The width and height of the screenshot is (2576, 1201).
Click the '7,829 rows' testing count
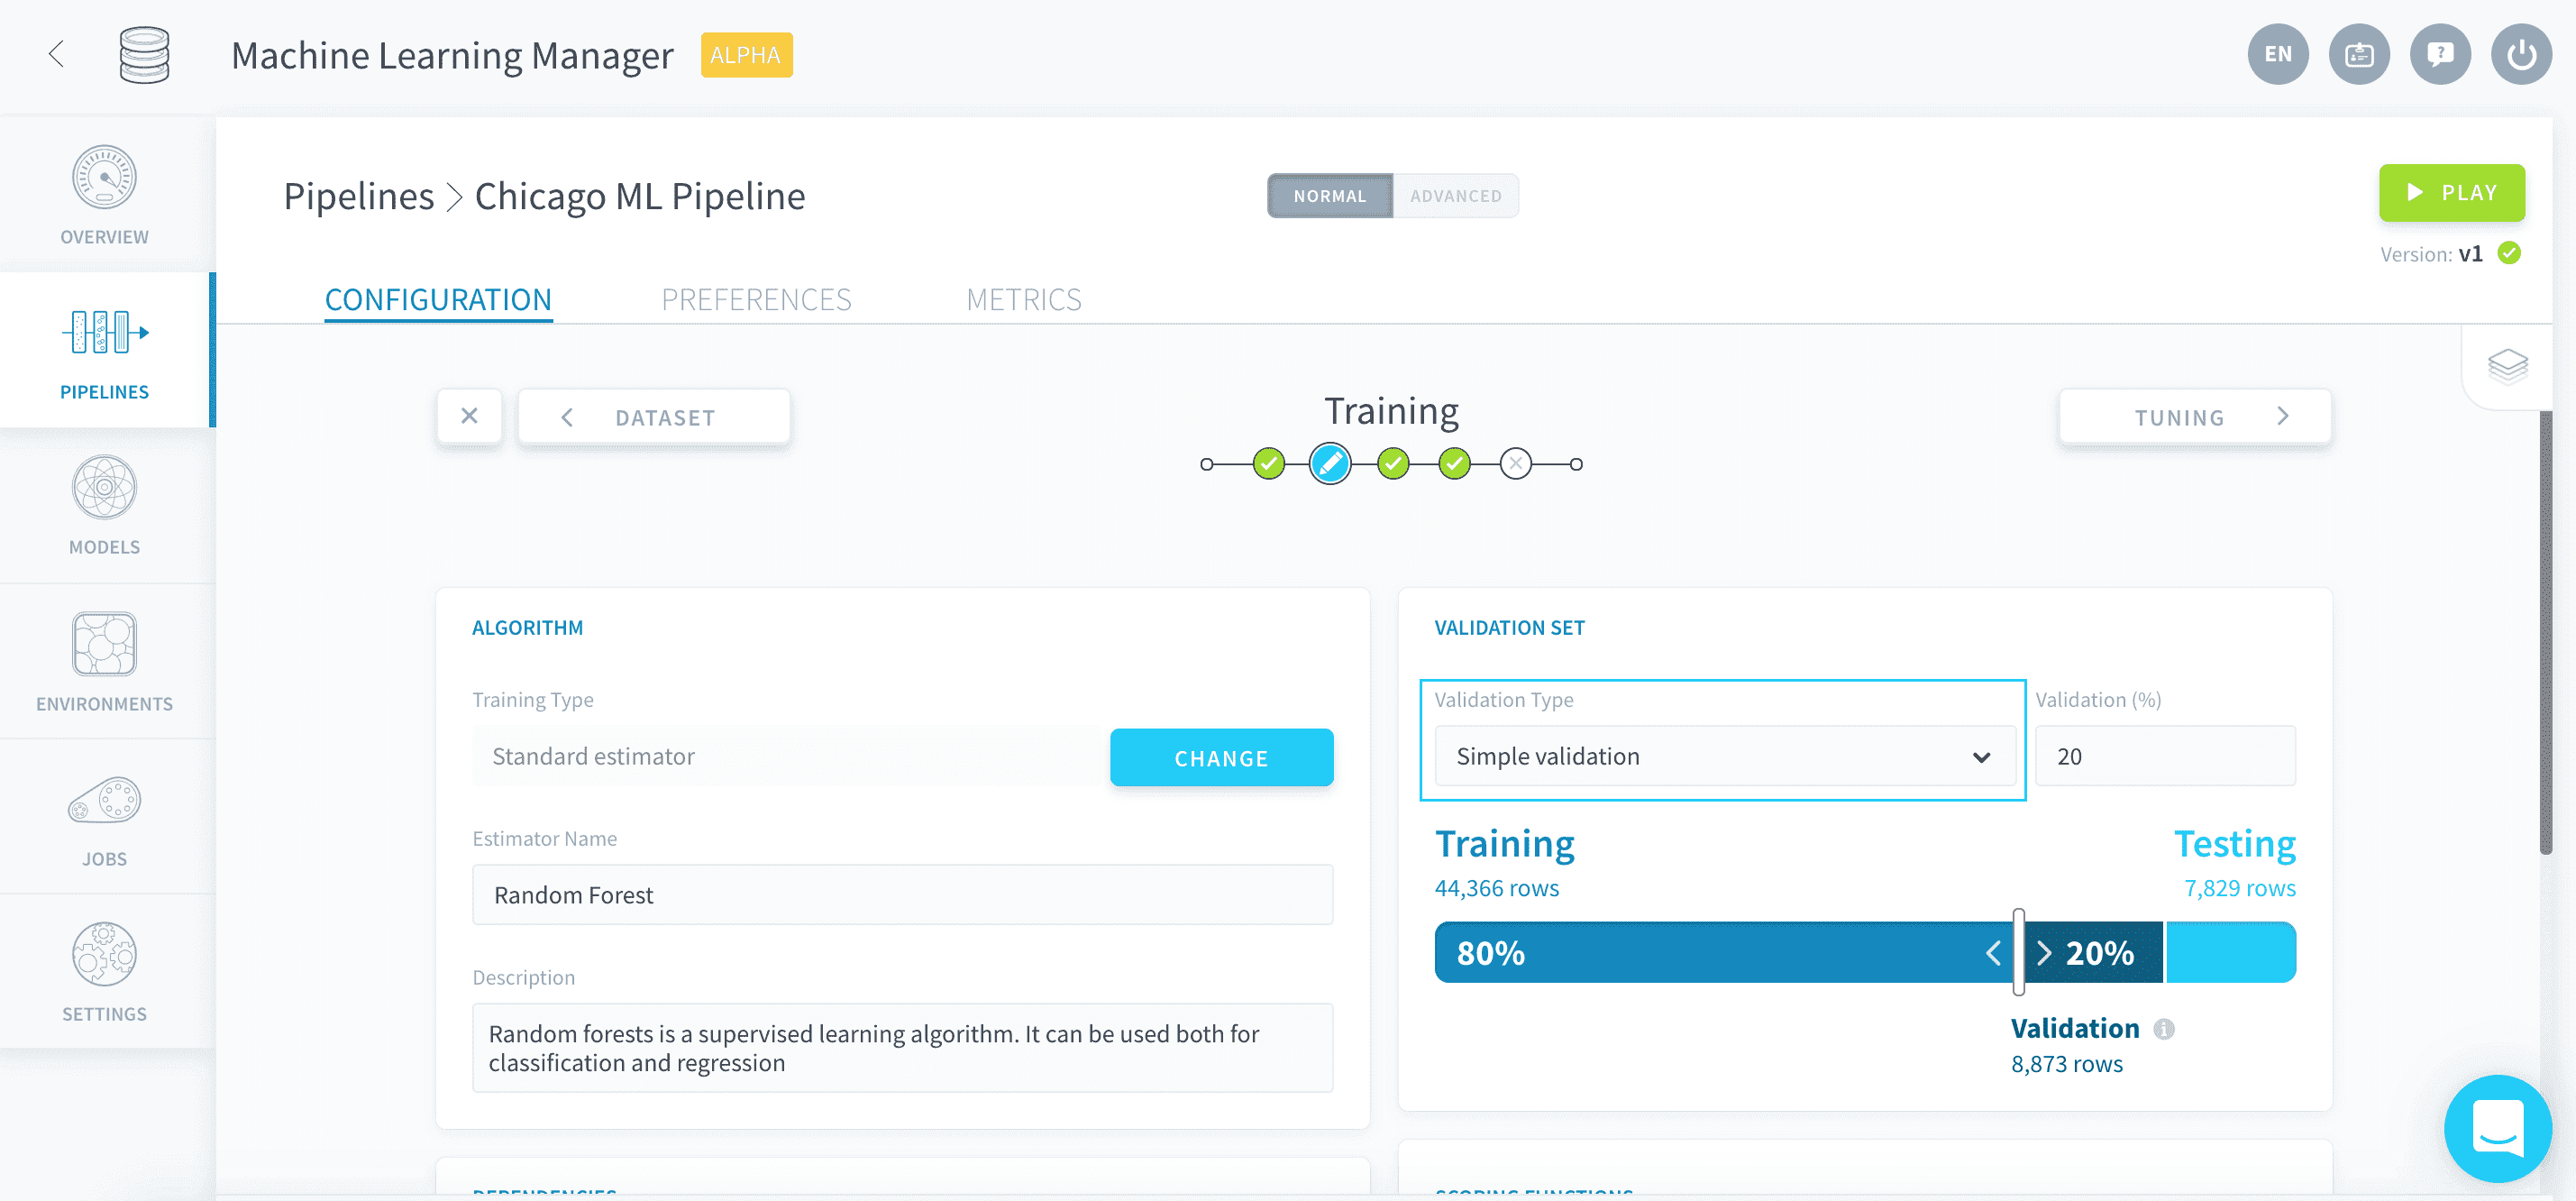tap(2239, 888)
